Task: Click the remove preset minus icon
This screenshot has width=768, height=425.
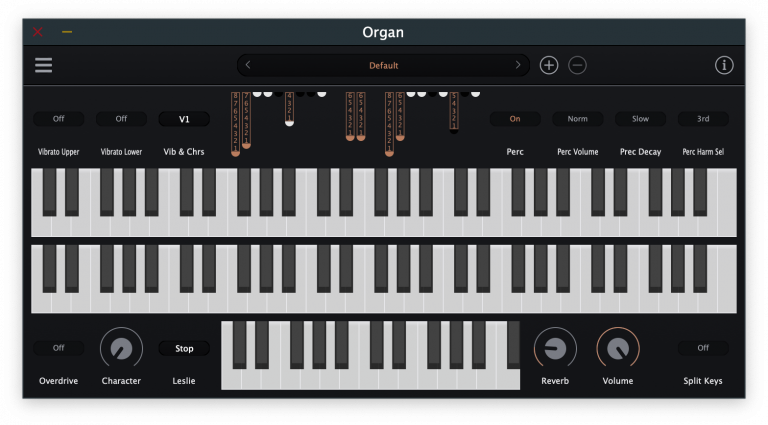Action: 577,65
